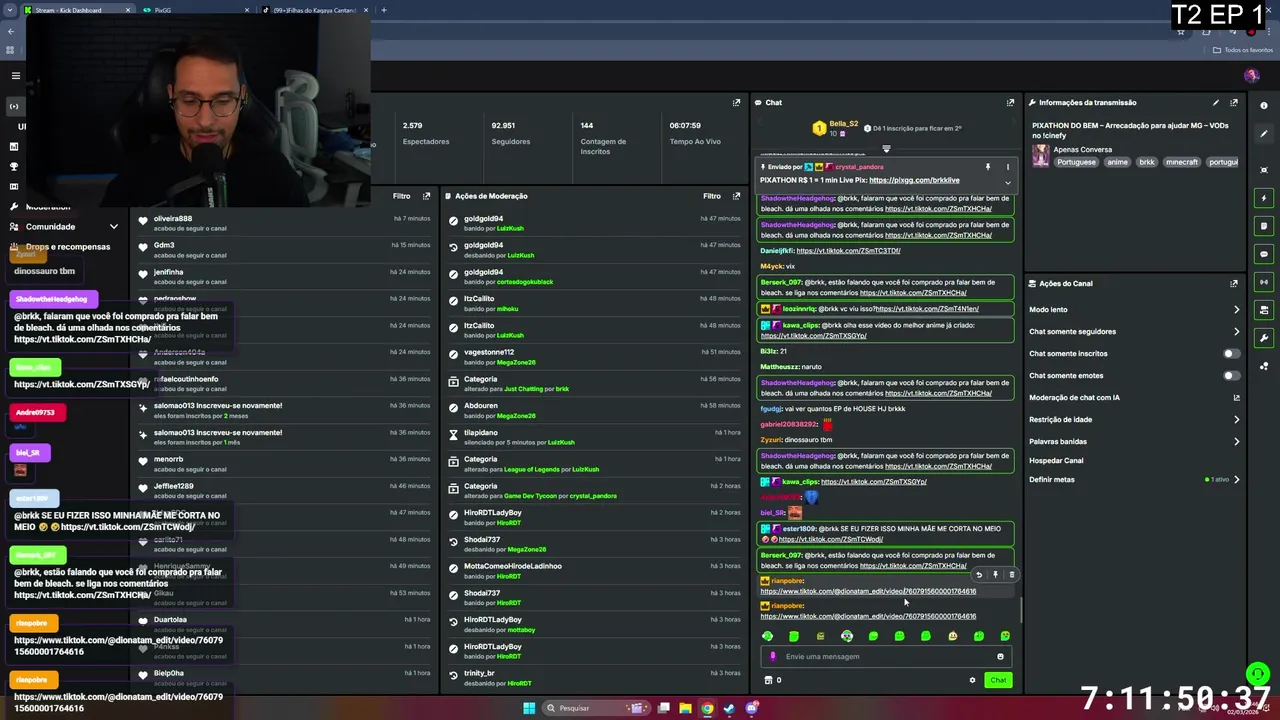Open Filtro in the activity feed panel
This screenshot has height=720, width=1280.
(x=402, y=196)
